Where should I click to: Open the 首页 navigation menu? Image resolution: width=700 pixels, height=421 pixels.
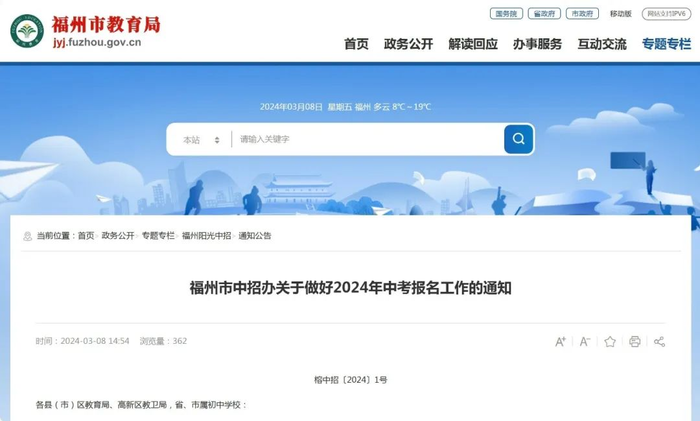(x=356, y=44)
